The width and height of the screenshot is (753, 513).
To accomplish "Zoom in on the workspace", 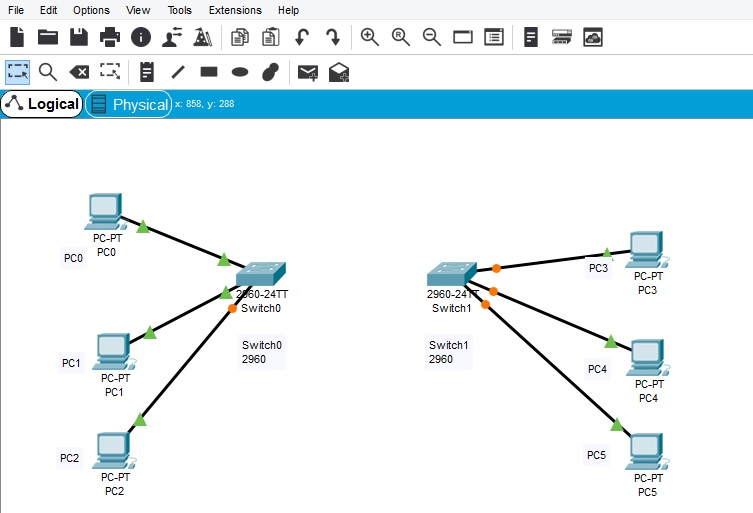I will tap(369, 37).
